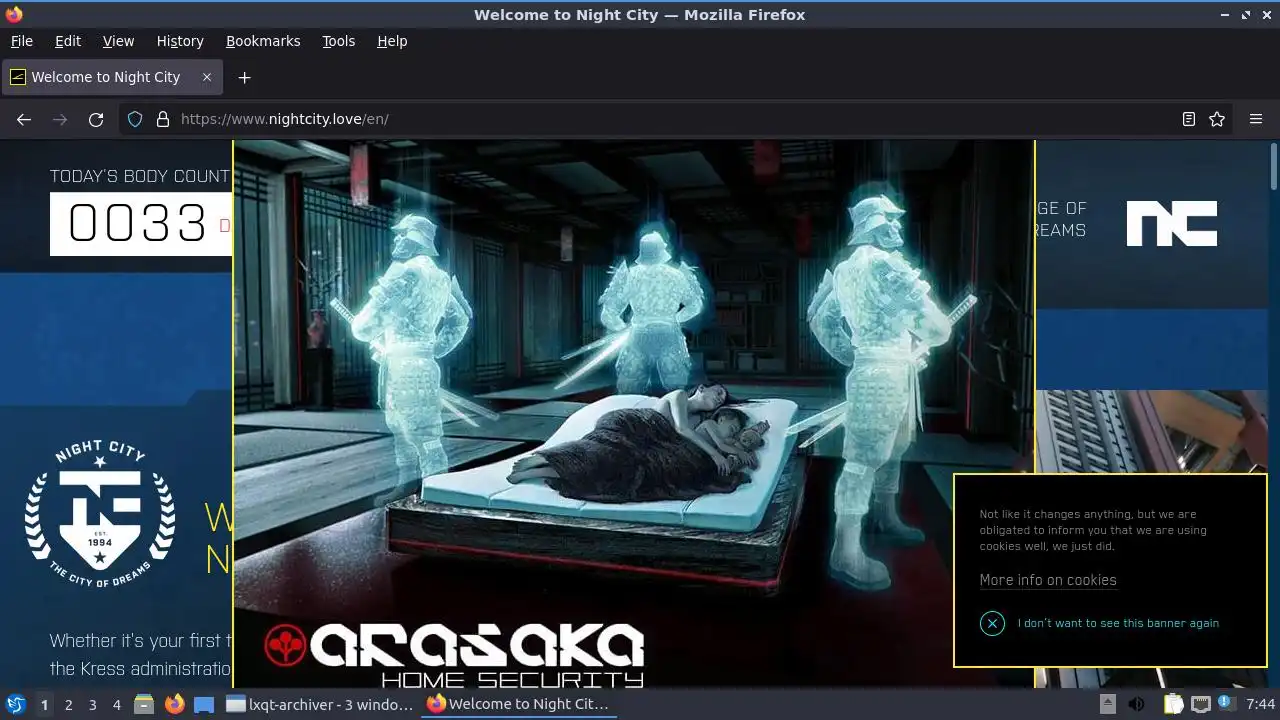The height and width of the screenshot is (720, 1280).
Task: Open the Edit menu
Action: pyautogui.click(x=68, y=41)
